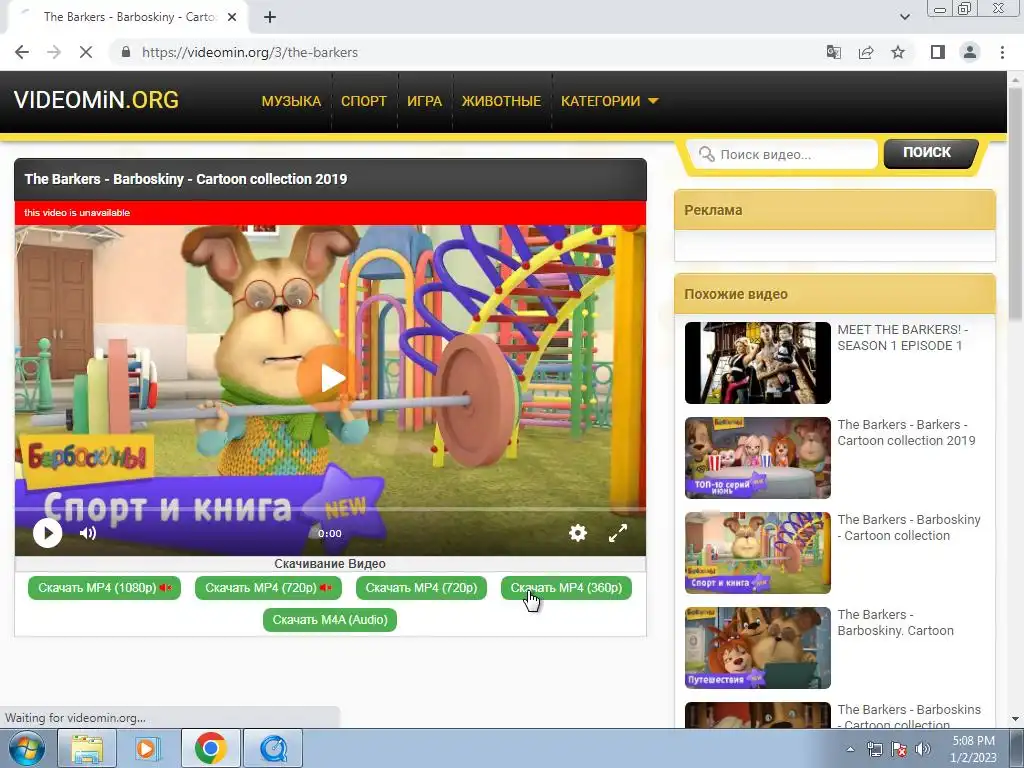Open Barboskiny - Cartoon collection link

[909, 528]
